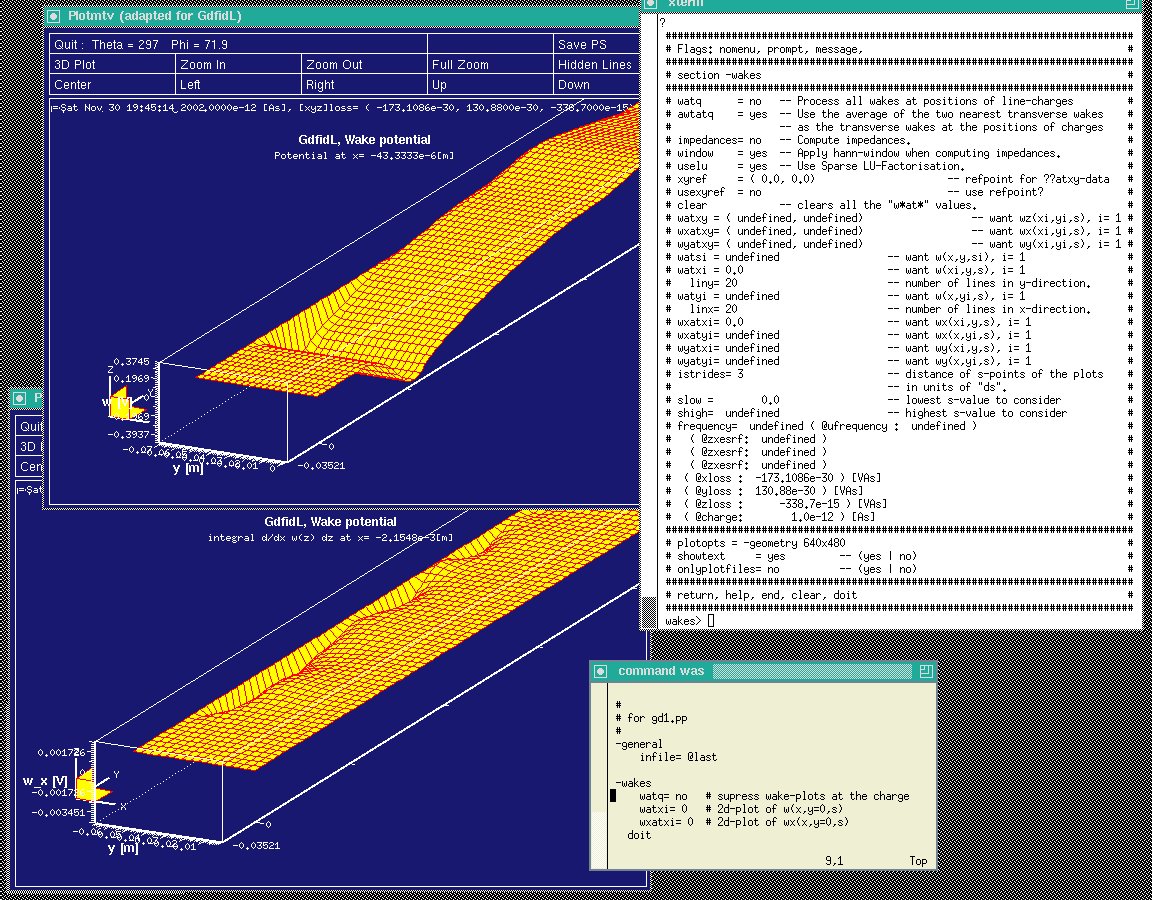The width and height of the screenshot is (1152, 900).
Task: Click the 'watsi = undefined' line in xterm
Action: coord(899,257)
